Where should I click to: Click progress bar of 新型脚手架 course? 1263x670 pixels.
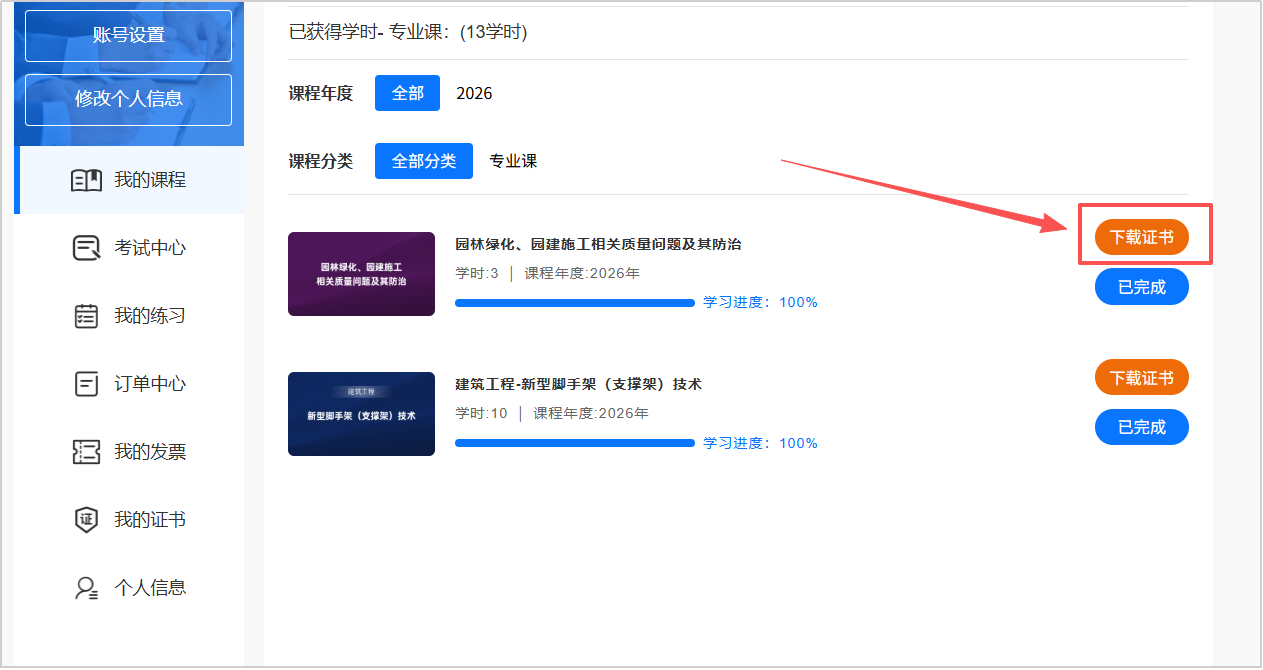575,442
